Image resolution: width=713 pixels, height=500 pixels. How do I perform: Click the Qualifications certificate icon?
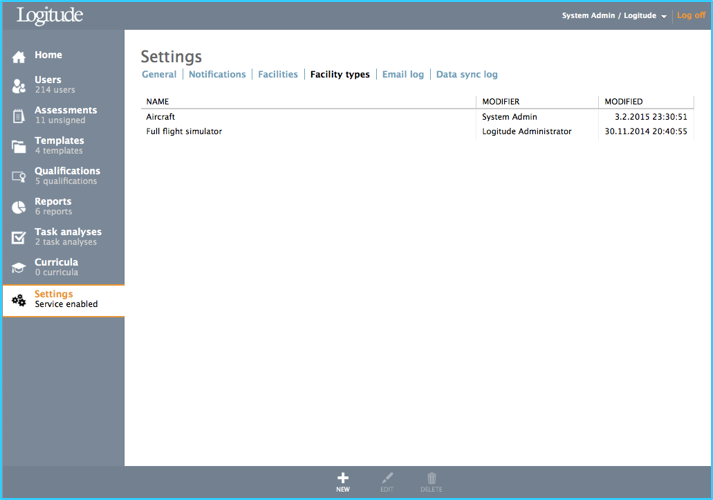(x=19, y=177)
